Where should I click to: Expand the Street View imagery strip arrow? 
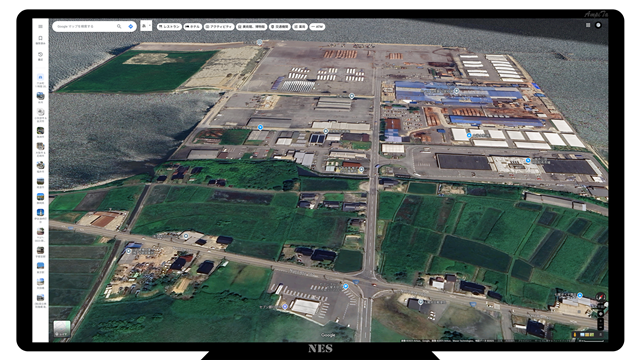[x=600, y=334]
